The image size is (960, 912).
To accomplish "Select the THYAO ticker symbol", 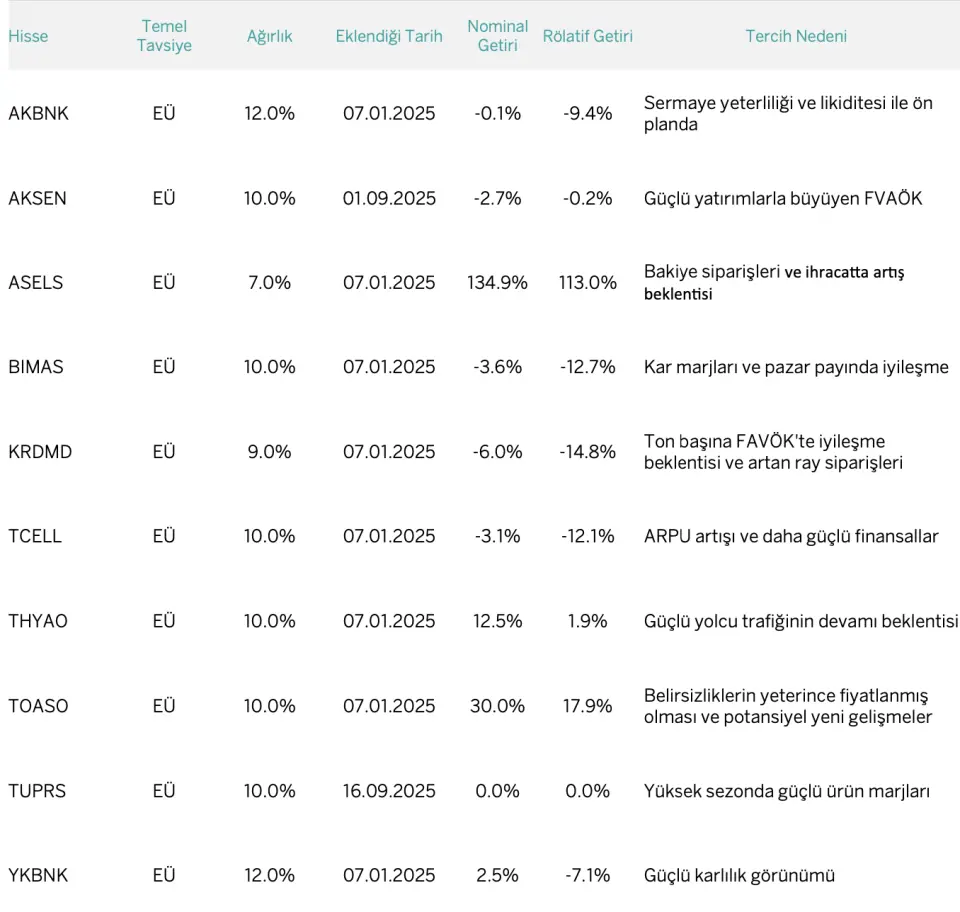I will tap(38, 621).
